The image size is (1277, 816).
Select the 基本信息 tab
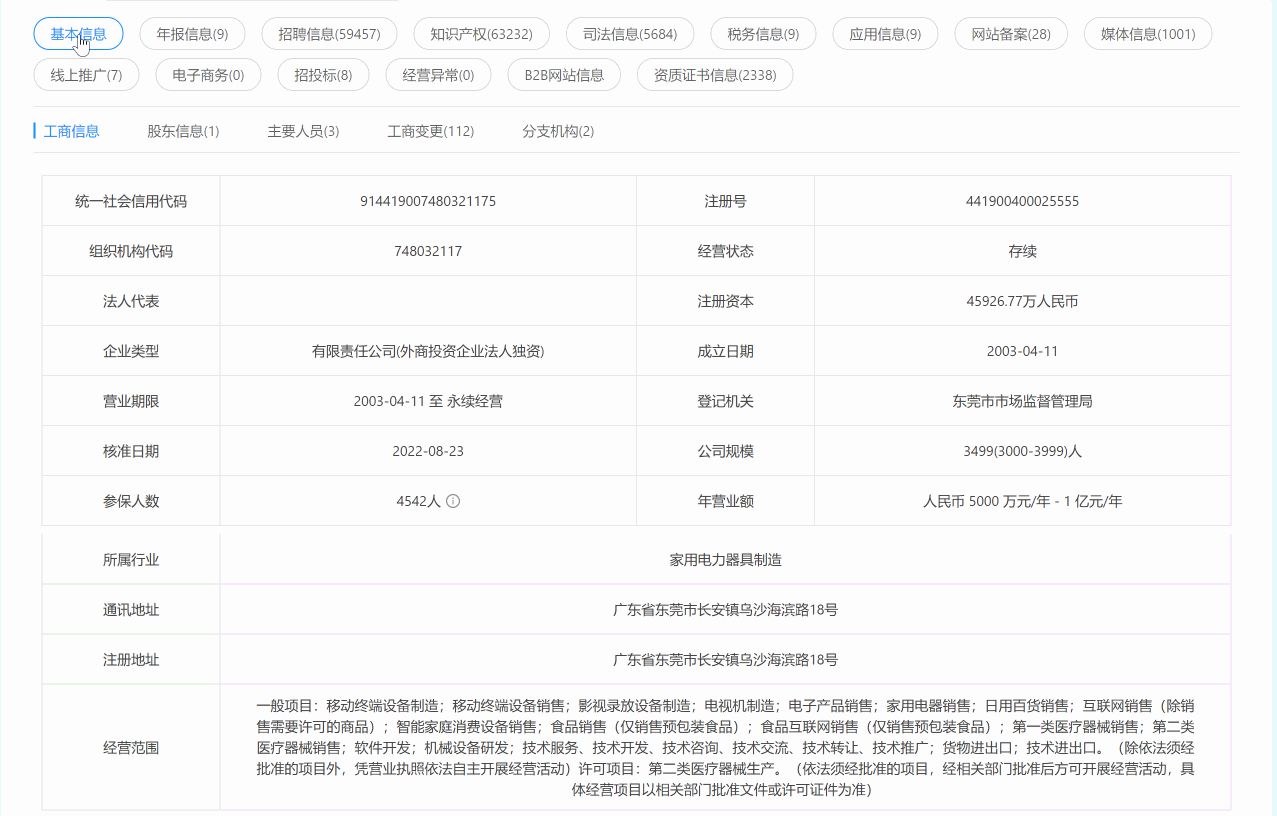78,33
